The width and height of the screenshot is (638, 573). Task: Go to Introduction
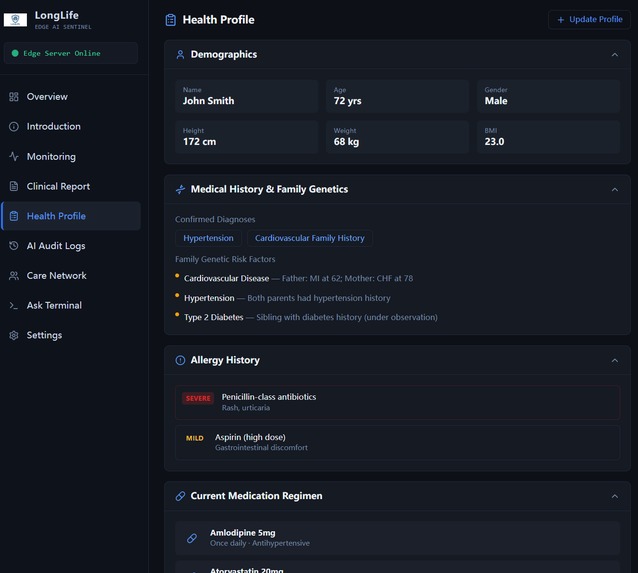tap(71, 127)
